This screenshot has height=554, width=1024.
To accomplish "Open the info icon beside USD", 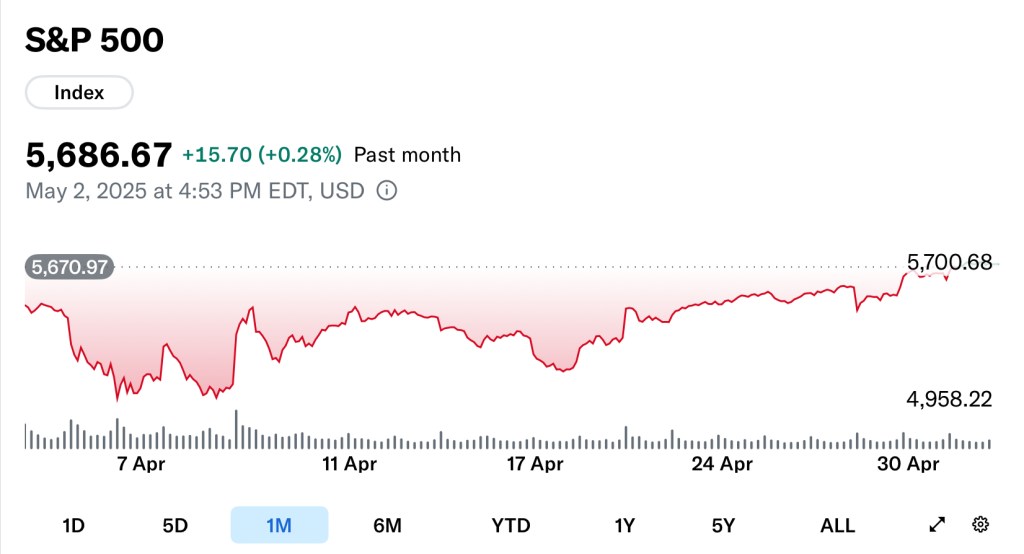I will [x=386, y=190].
